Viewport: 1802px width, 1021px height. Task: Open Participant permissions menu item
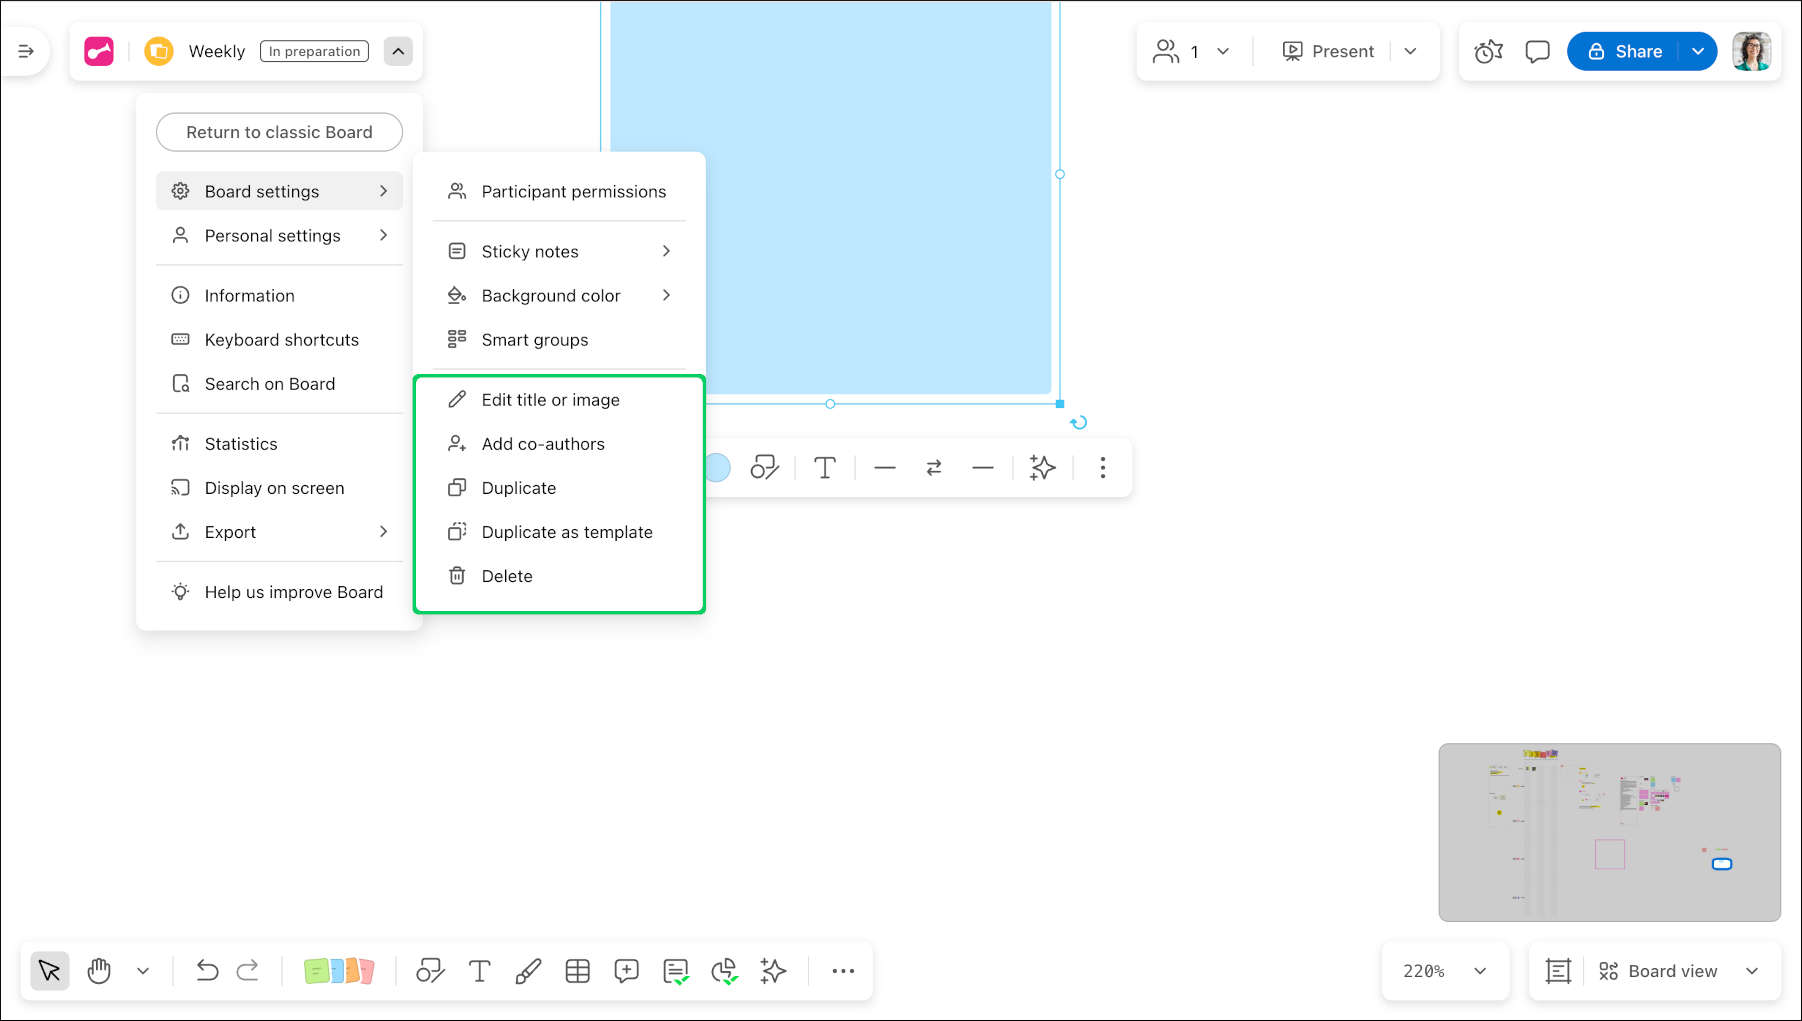[573, 191]
